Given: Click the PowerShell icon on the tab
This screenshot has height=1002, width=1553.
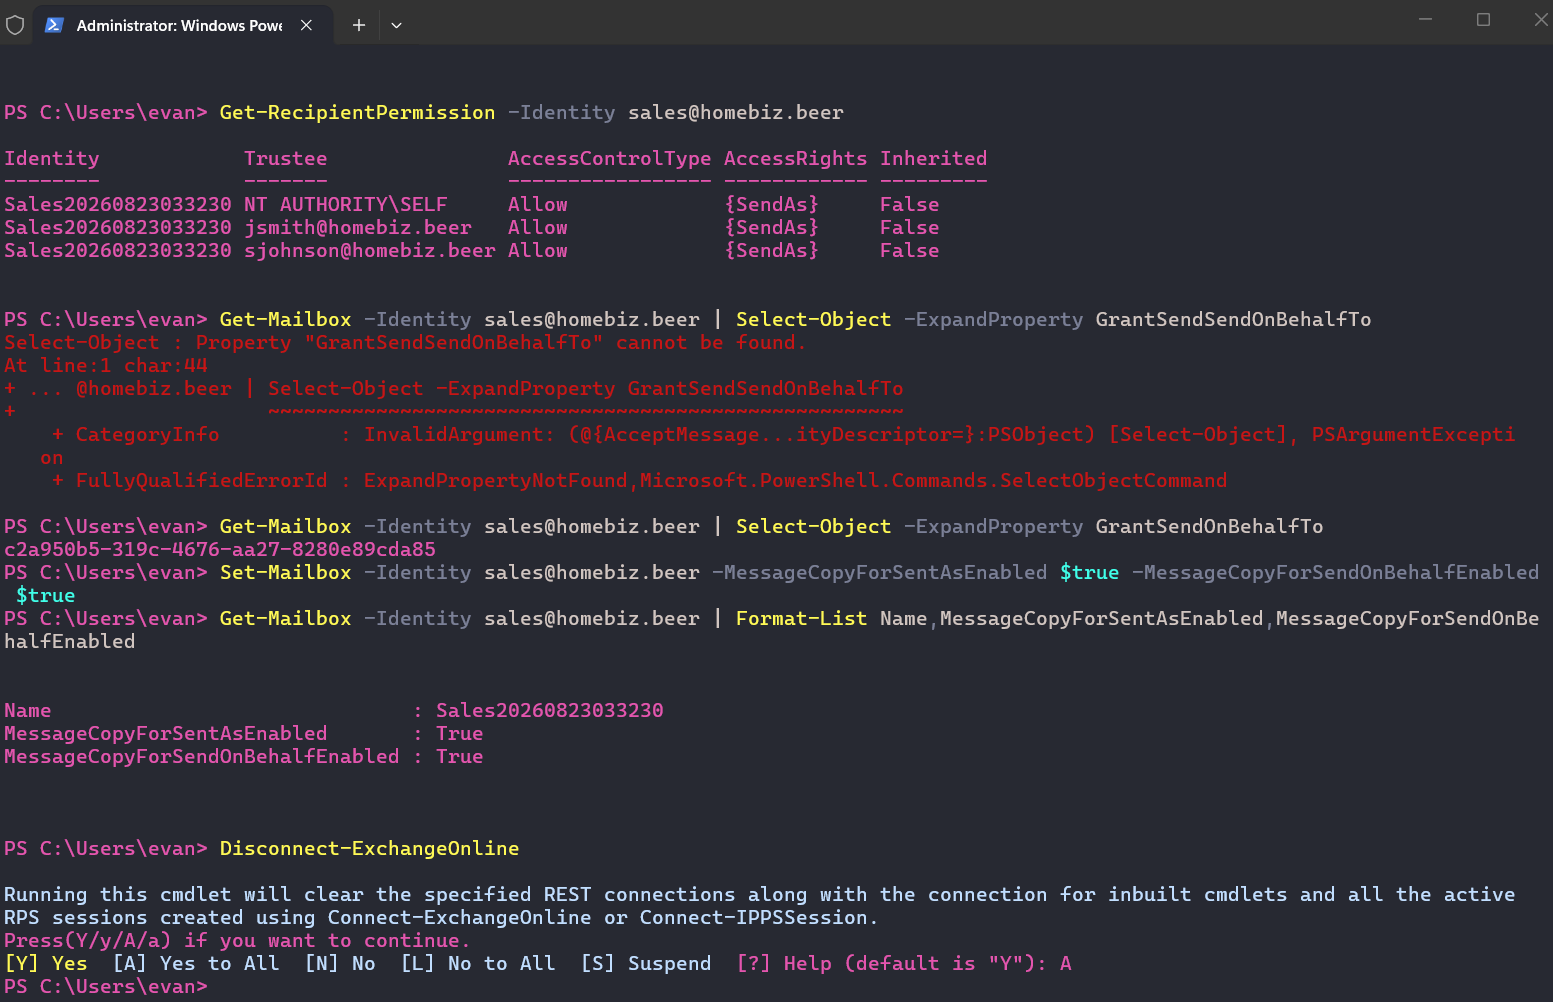Looking at the screenshot, I should [55, 25].
